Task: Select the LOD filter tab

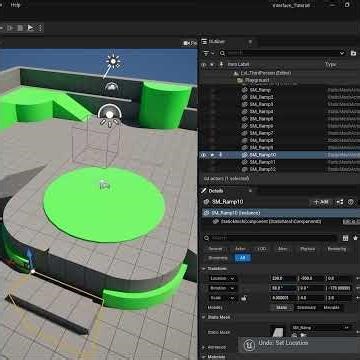Action: (262, 249)
